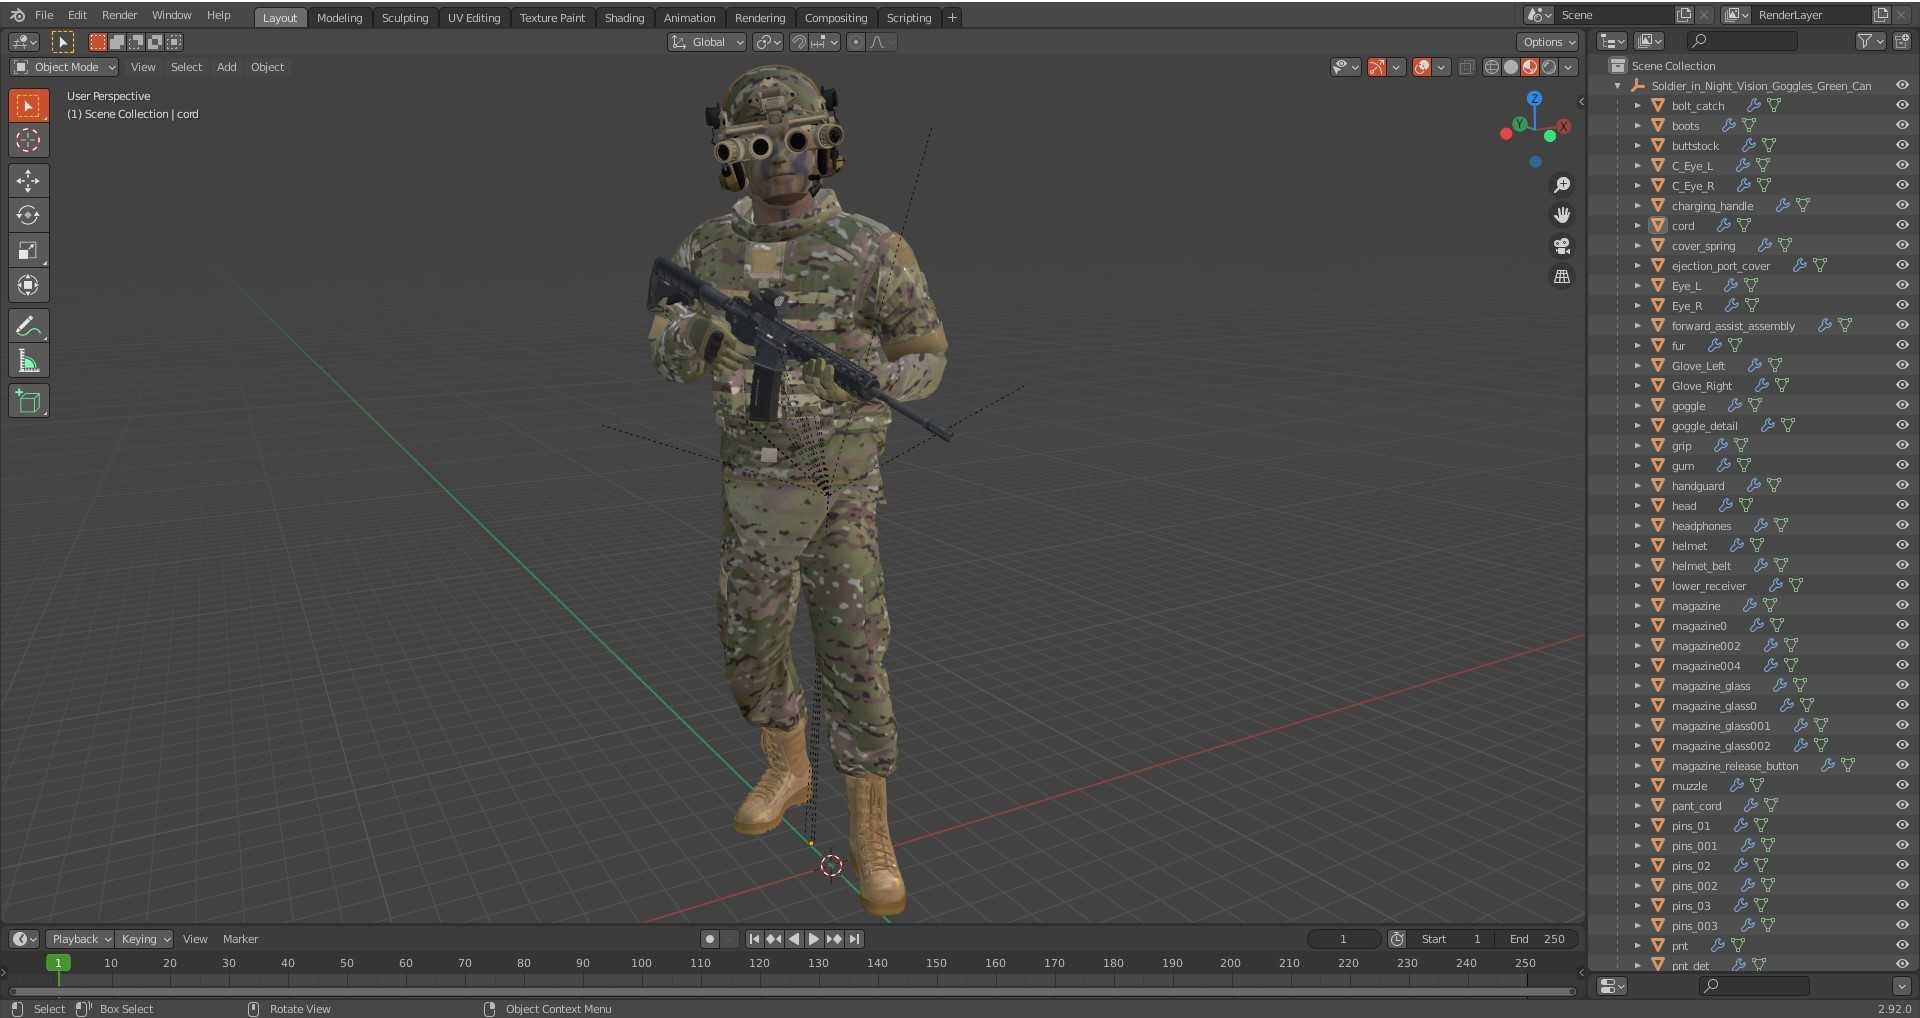The height and width of the screenshot is (1018, 1920).
Task: Click the Z axis on navigation gizmo
Action: click(1534, 98)
